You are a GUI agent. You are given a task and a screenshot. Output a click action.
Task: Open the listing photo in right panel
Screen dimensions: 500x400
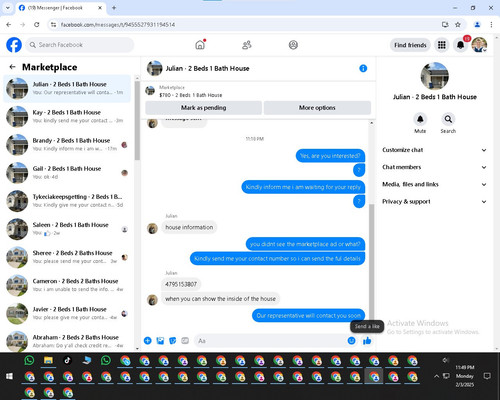435,76
